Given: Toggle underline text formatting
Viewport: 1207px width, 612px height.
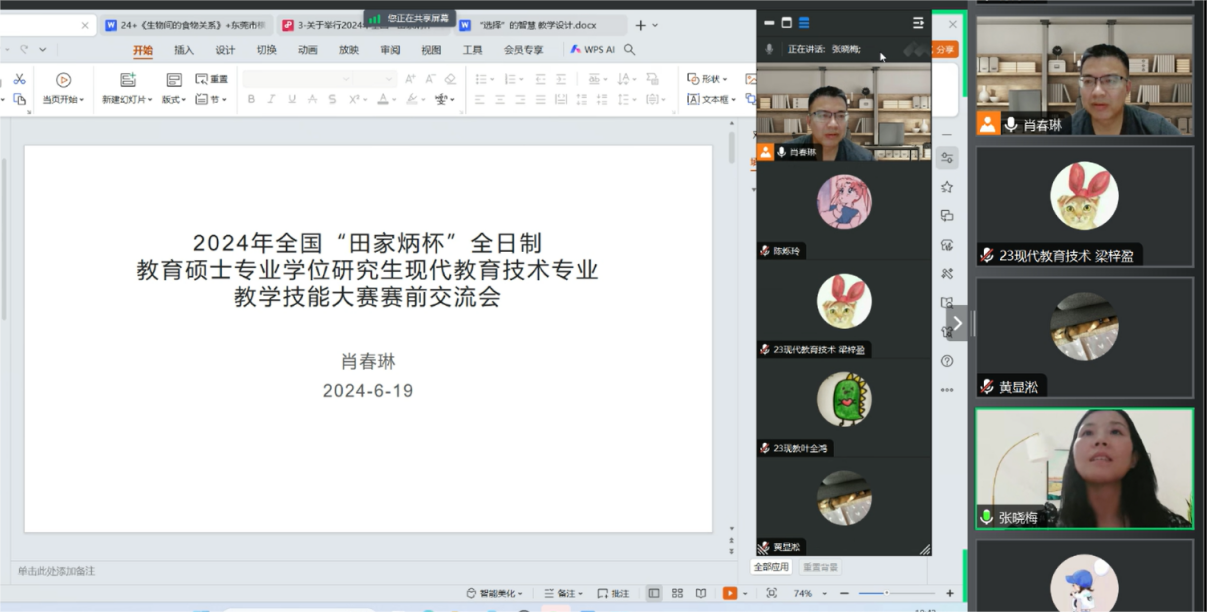Looking at the screenshot, I should tap(292, 99).
